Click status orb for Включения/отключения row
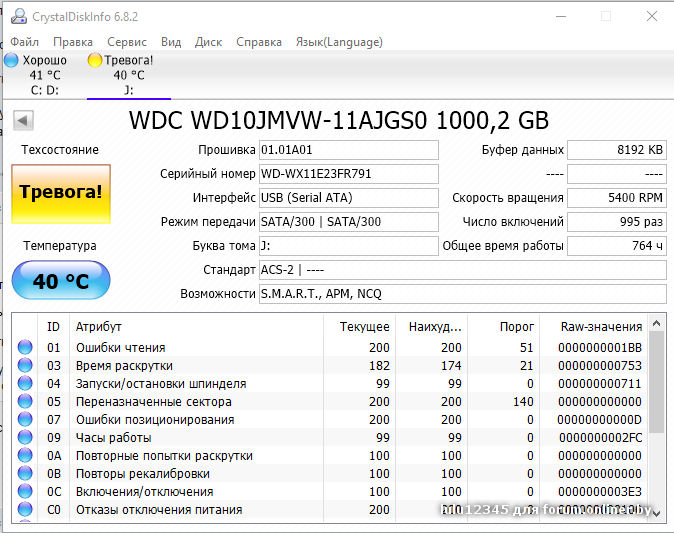Viewport: 674px width, 533px height. [x=25, y=492]
